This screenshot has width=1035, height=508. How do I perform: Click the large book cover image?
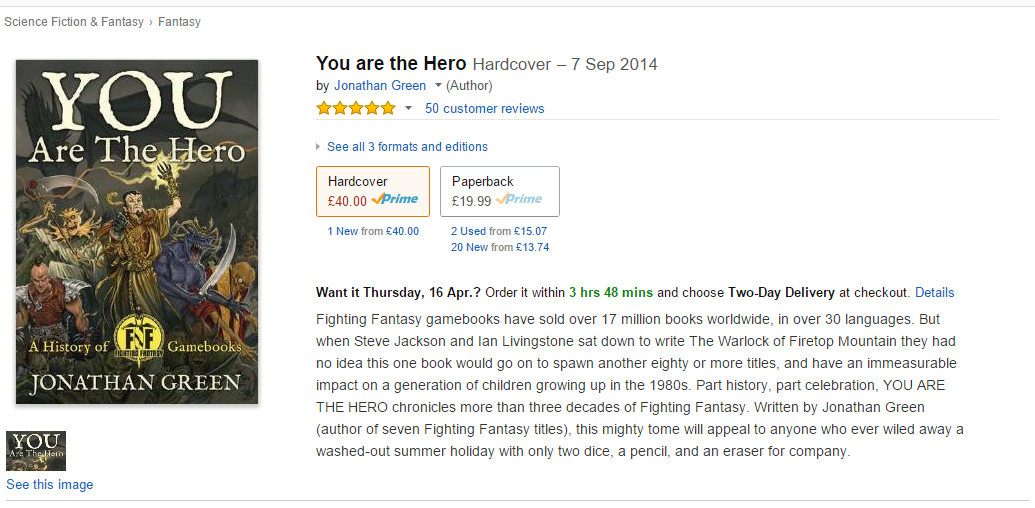click(x=137, y=232)
